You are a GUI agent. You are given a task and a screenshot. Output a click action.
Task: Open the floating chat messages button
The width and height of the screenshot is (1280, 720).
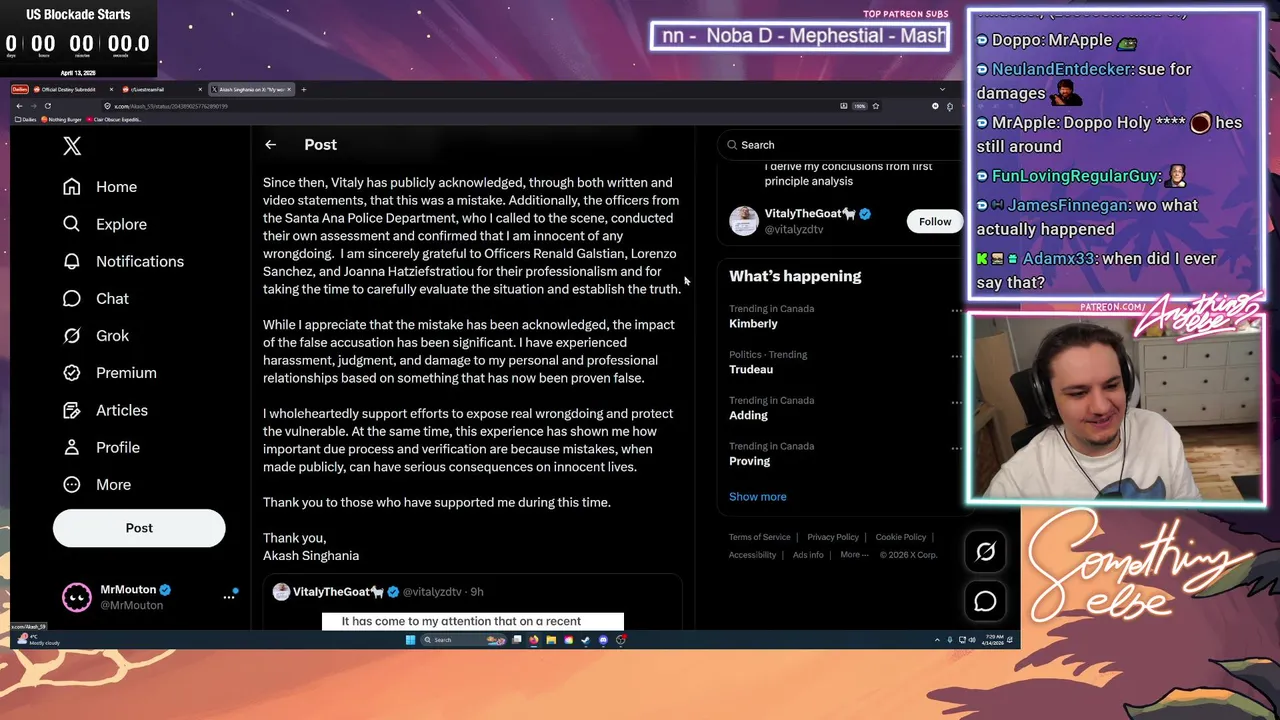[985, 601]
